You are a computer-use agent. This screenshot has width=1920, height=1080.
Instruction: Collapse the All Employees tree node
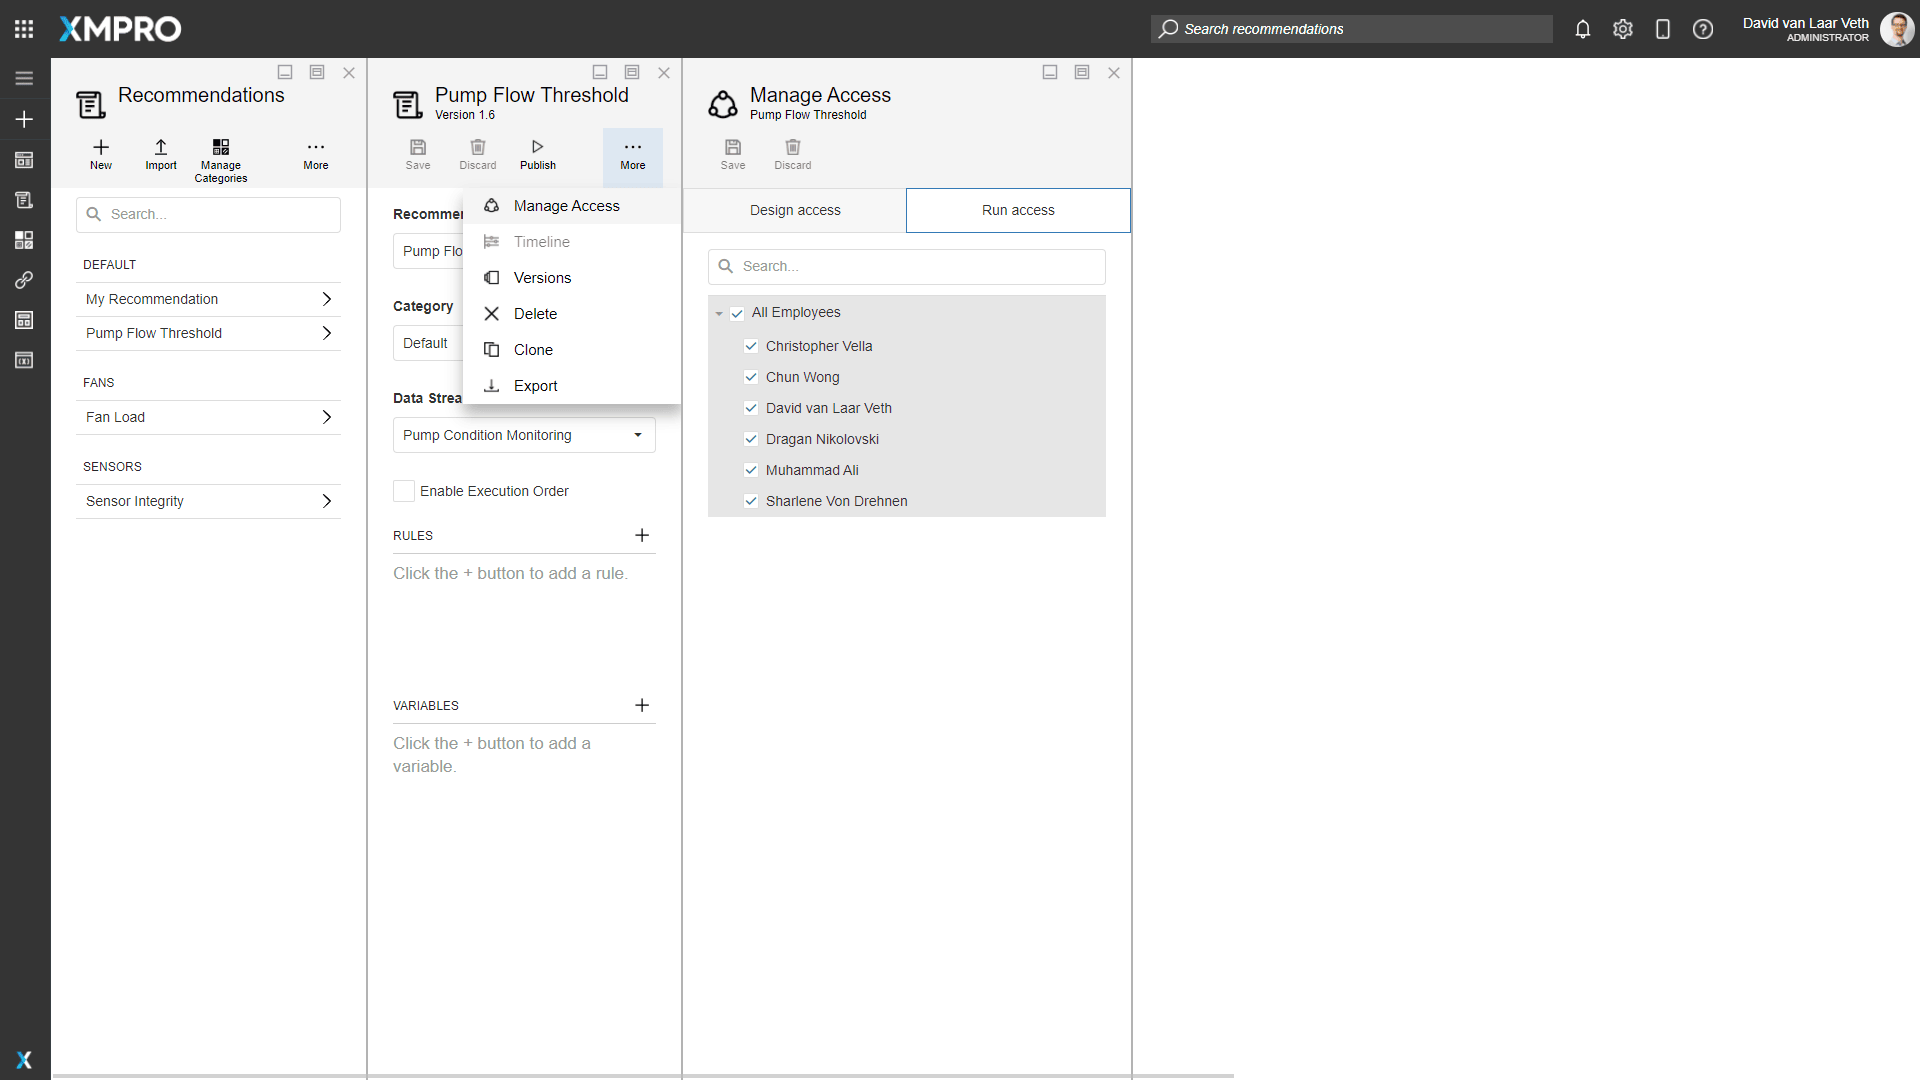(x=719, y=313)
